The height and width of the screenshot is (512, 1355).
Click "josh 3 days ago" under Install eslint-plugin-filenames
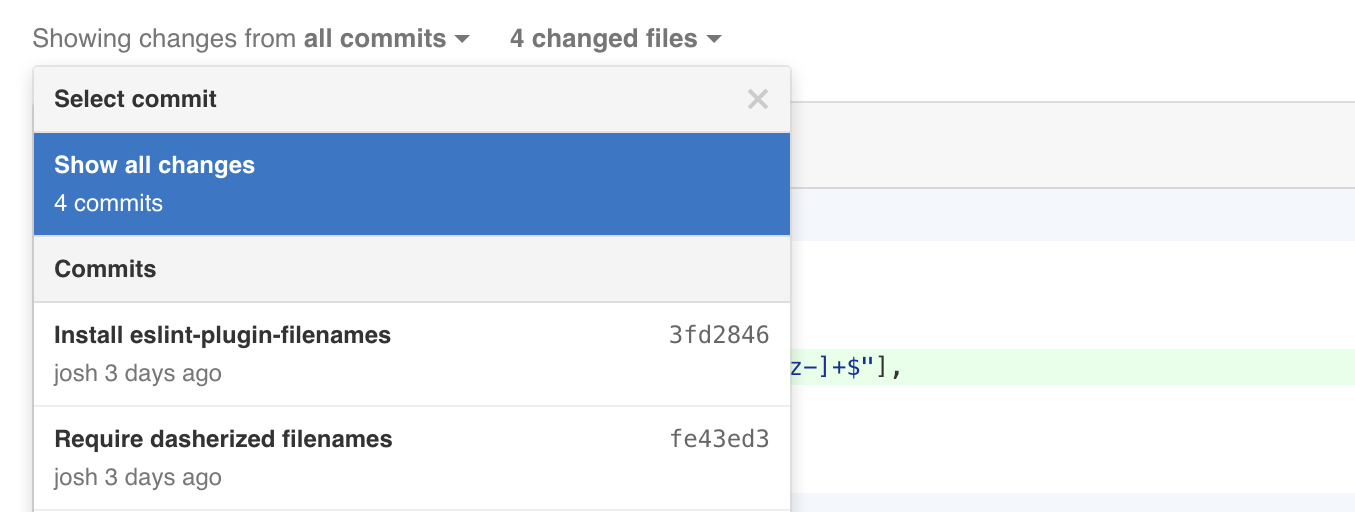(138, 373)
